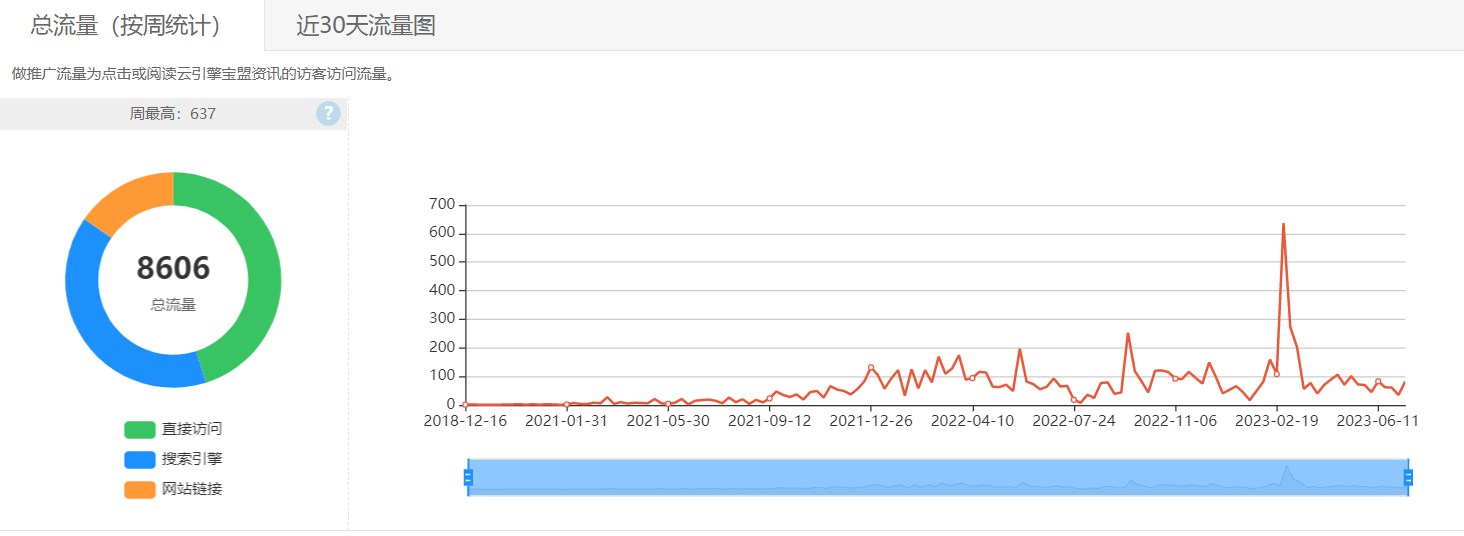
Task: Select the 总流量(按周统计) tab
Action: [x=126, y=26]
